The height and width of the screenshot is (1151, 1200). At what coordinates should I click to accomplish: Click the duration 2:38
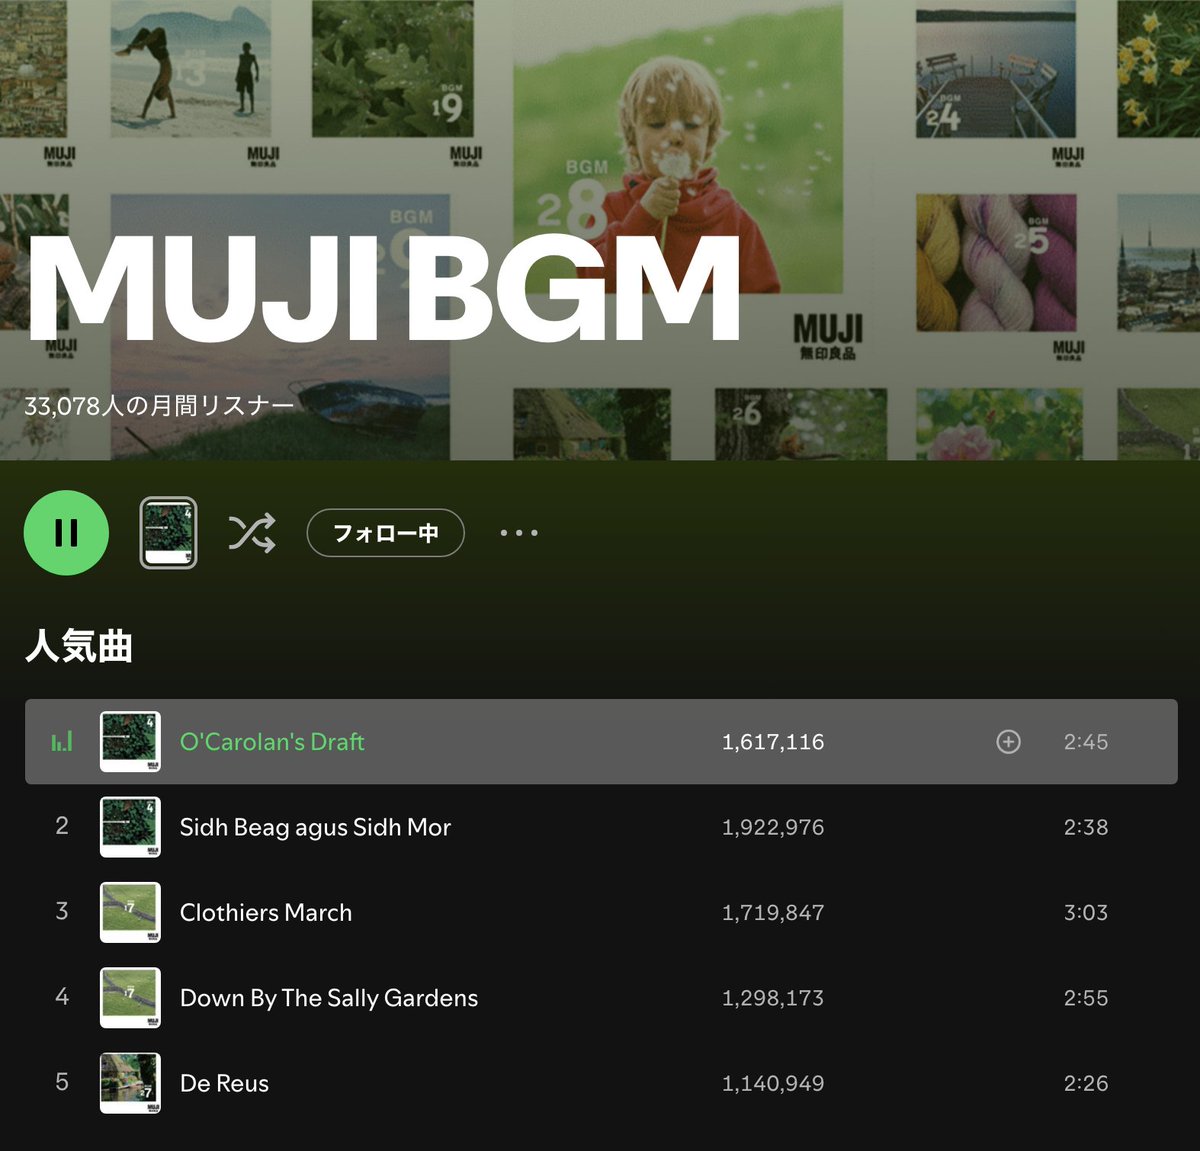tap(1086, 827)
